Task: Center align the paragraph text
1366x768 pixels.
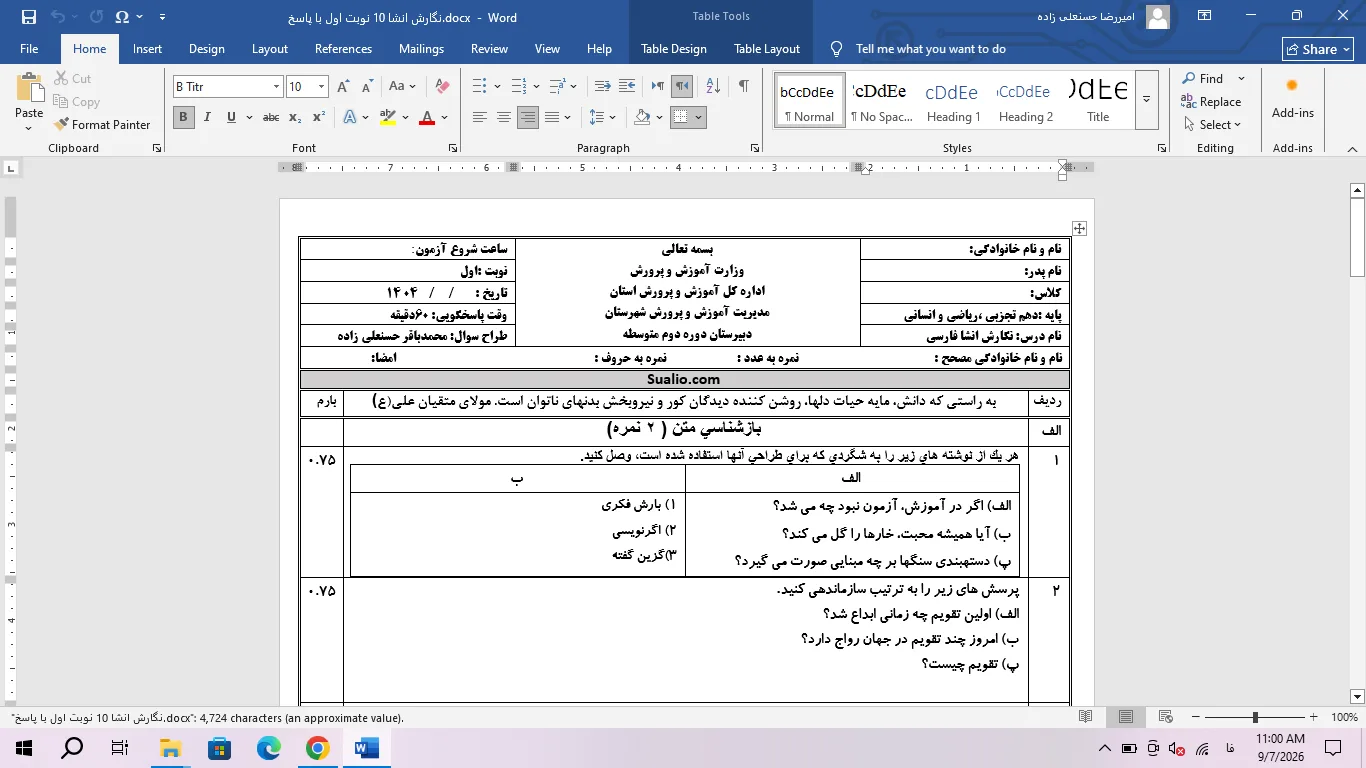Action: click(503, 117)
